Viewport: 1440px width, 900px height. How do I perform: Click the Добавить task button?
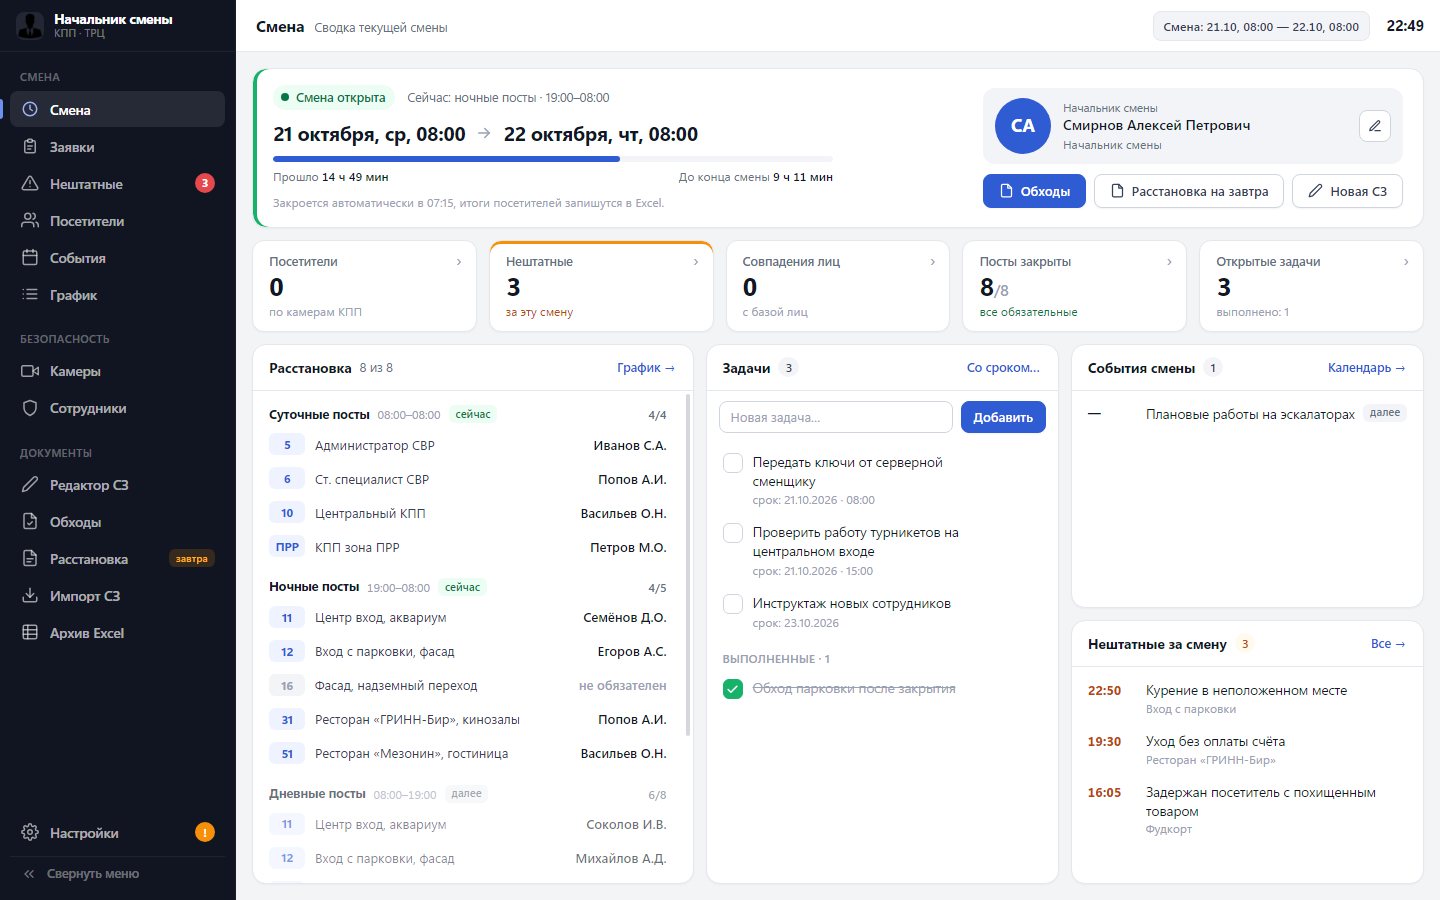point(1003,417)
